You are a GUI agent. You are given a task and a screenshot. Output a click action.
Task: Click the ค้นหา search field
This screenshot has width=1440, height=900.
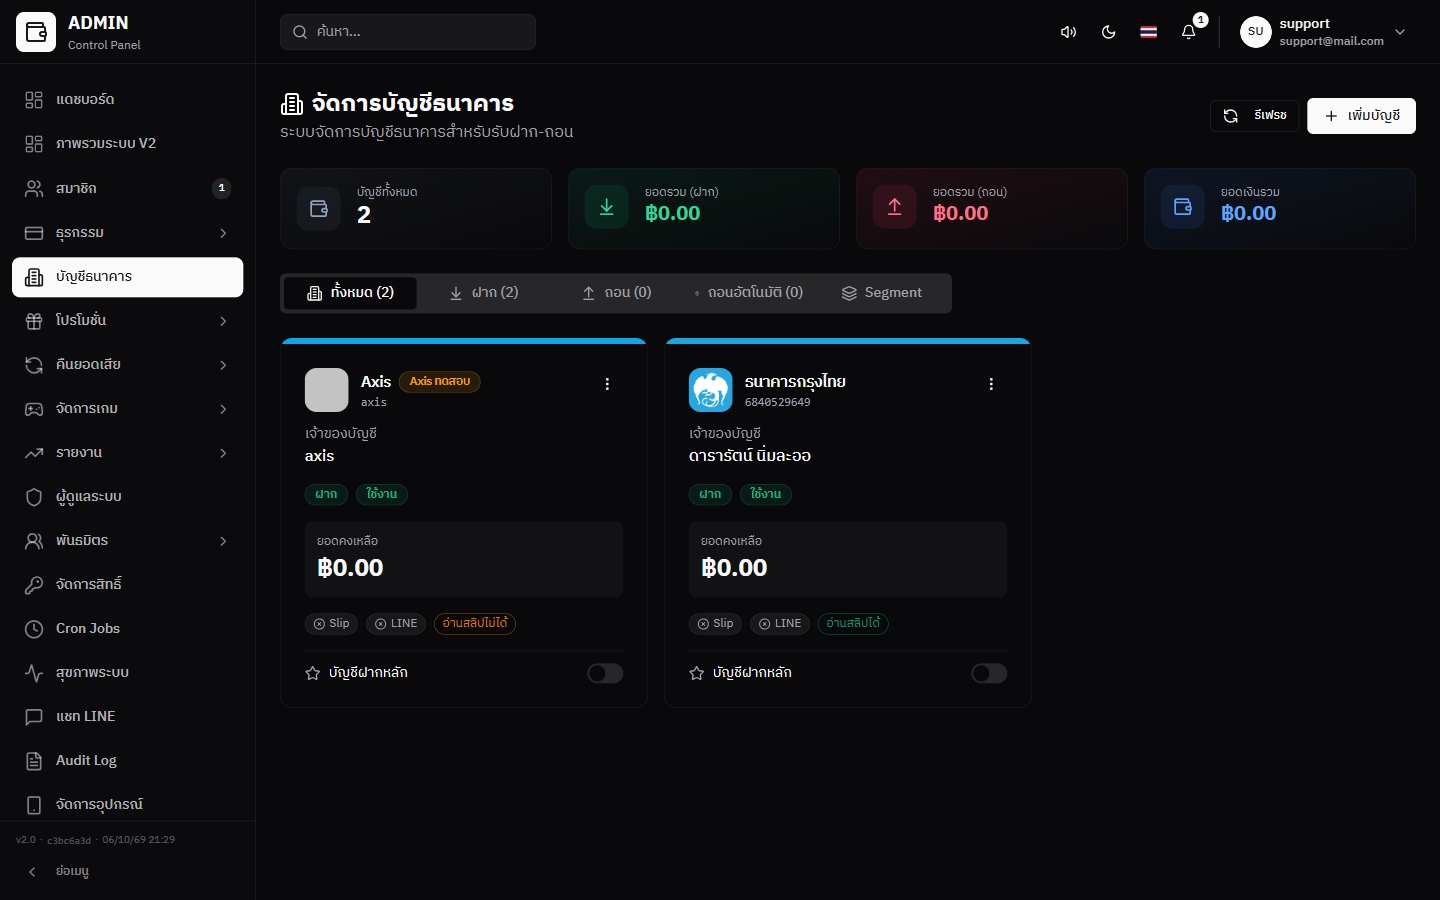pyautogui.click(x=408, y=32)
